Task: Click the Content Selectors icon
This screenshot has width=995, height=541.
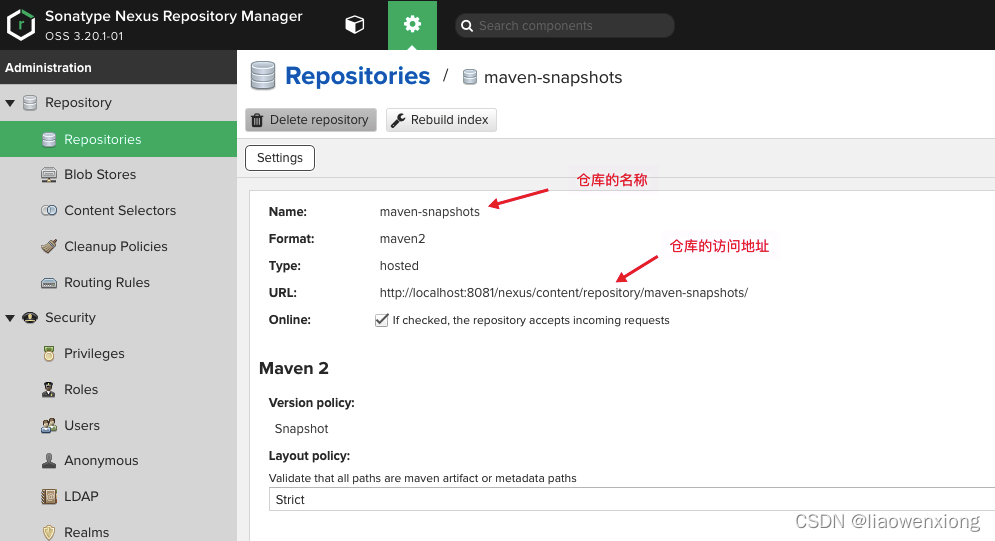Action: tap(49, 211)
